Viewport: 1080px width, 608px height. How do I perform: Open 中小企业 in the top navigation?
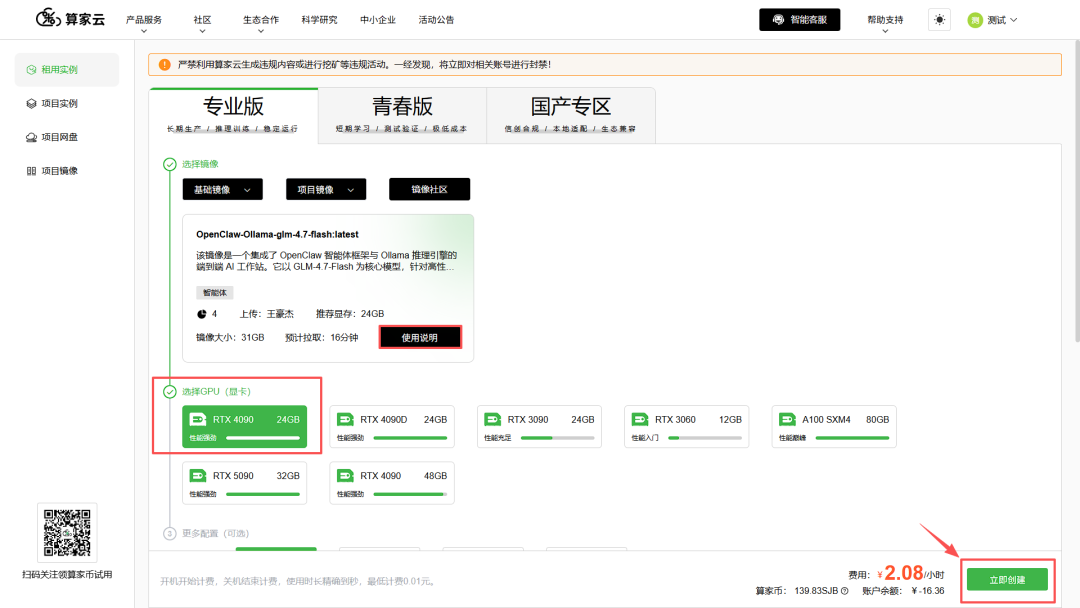(x=378, y=20)
